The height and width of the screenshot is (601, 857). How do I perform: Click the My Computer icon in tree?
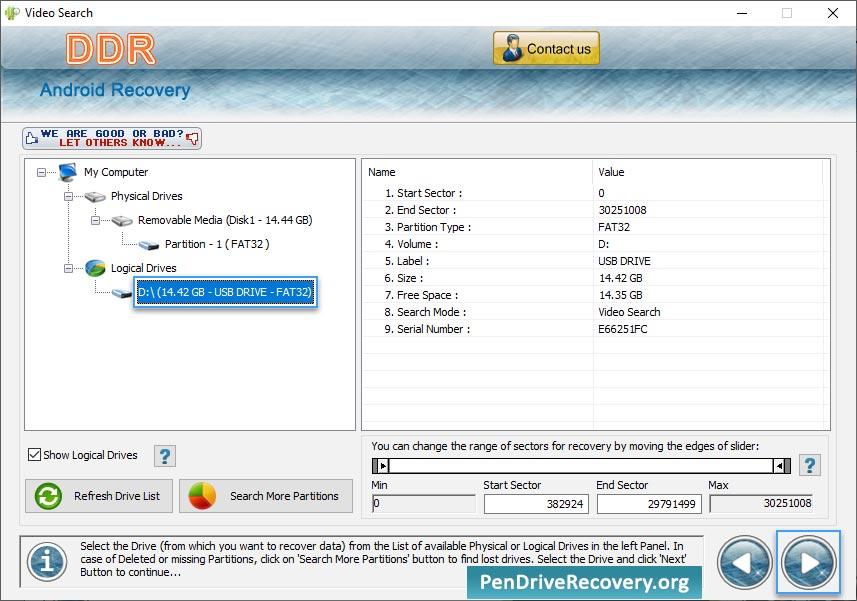pyautogui.click(x=68, y=172)
